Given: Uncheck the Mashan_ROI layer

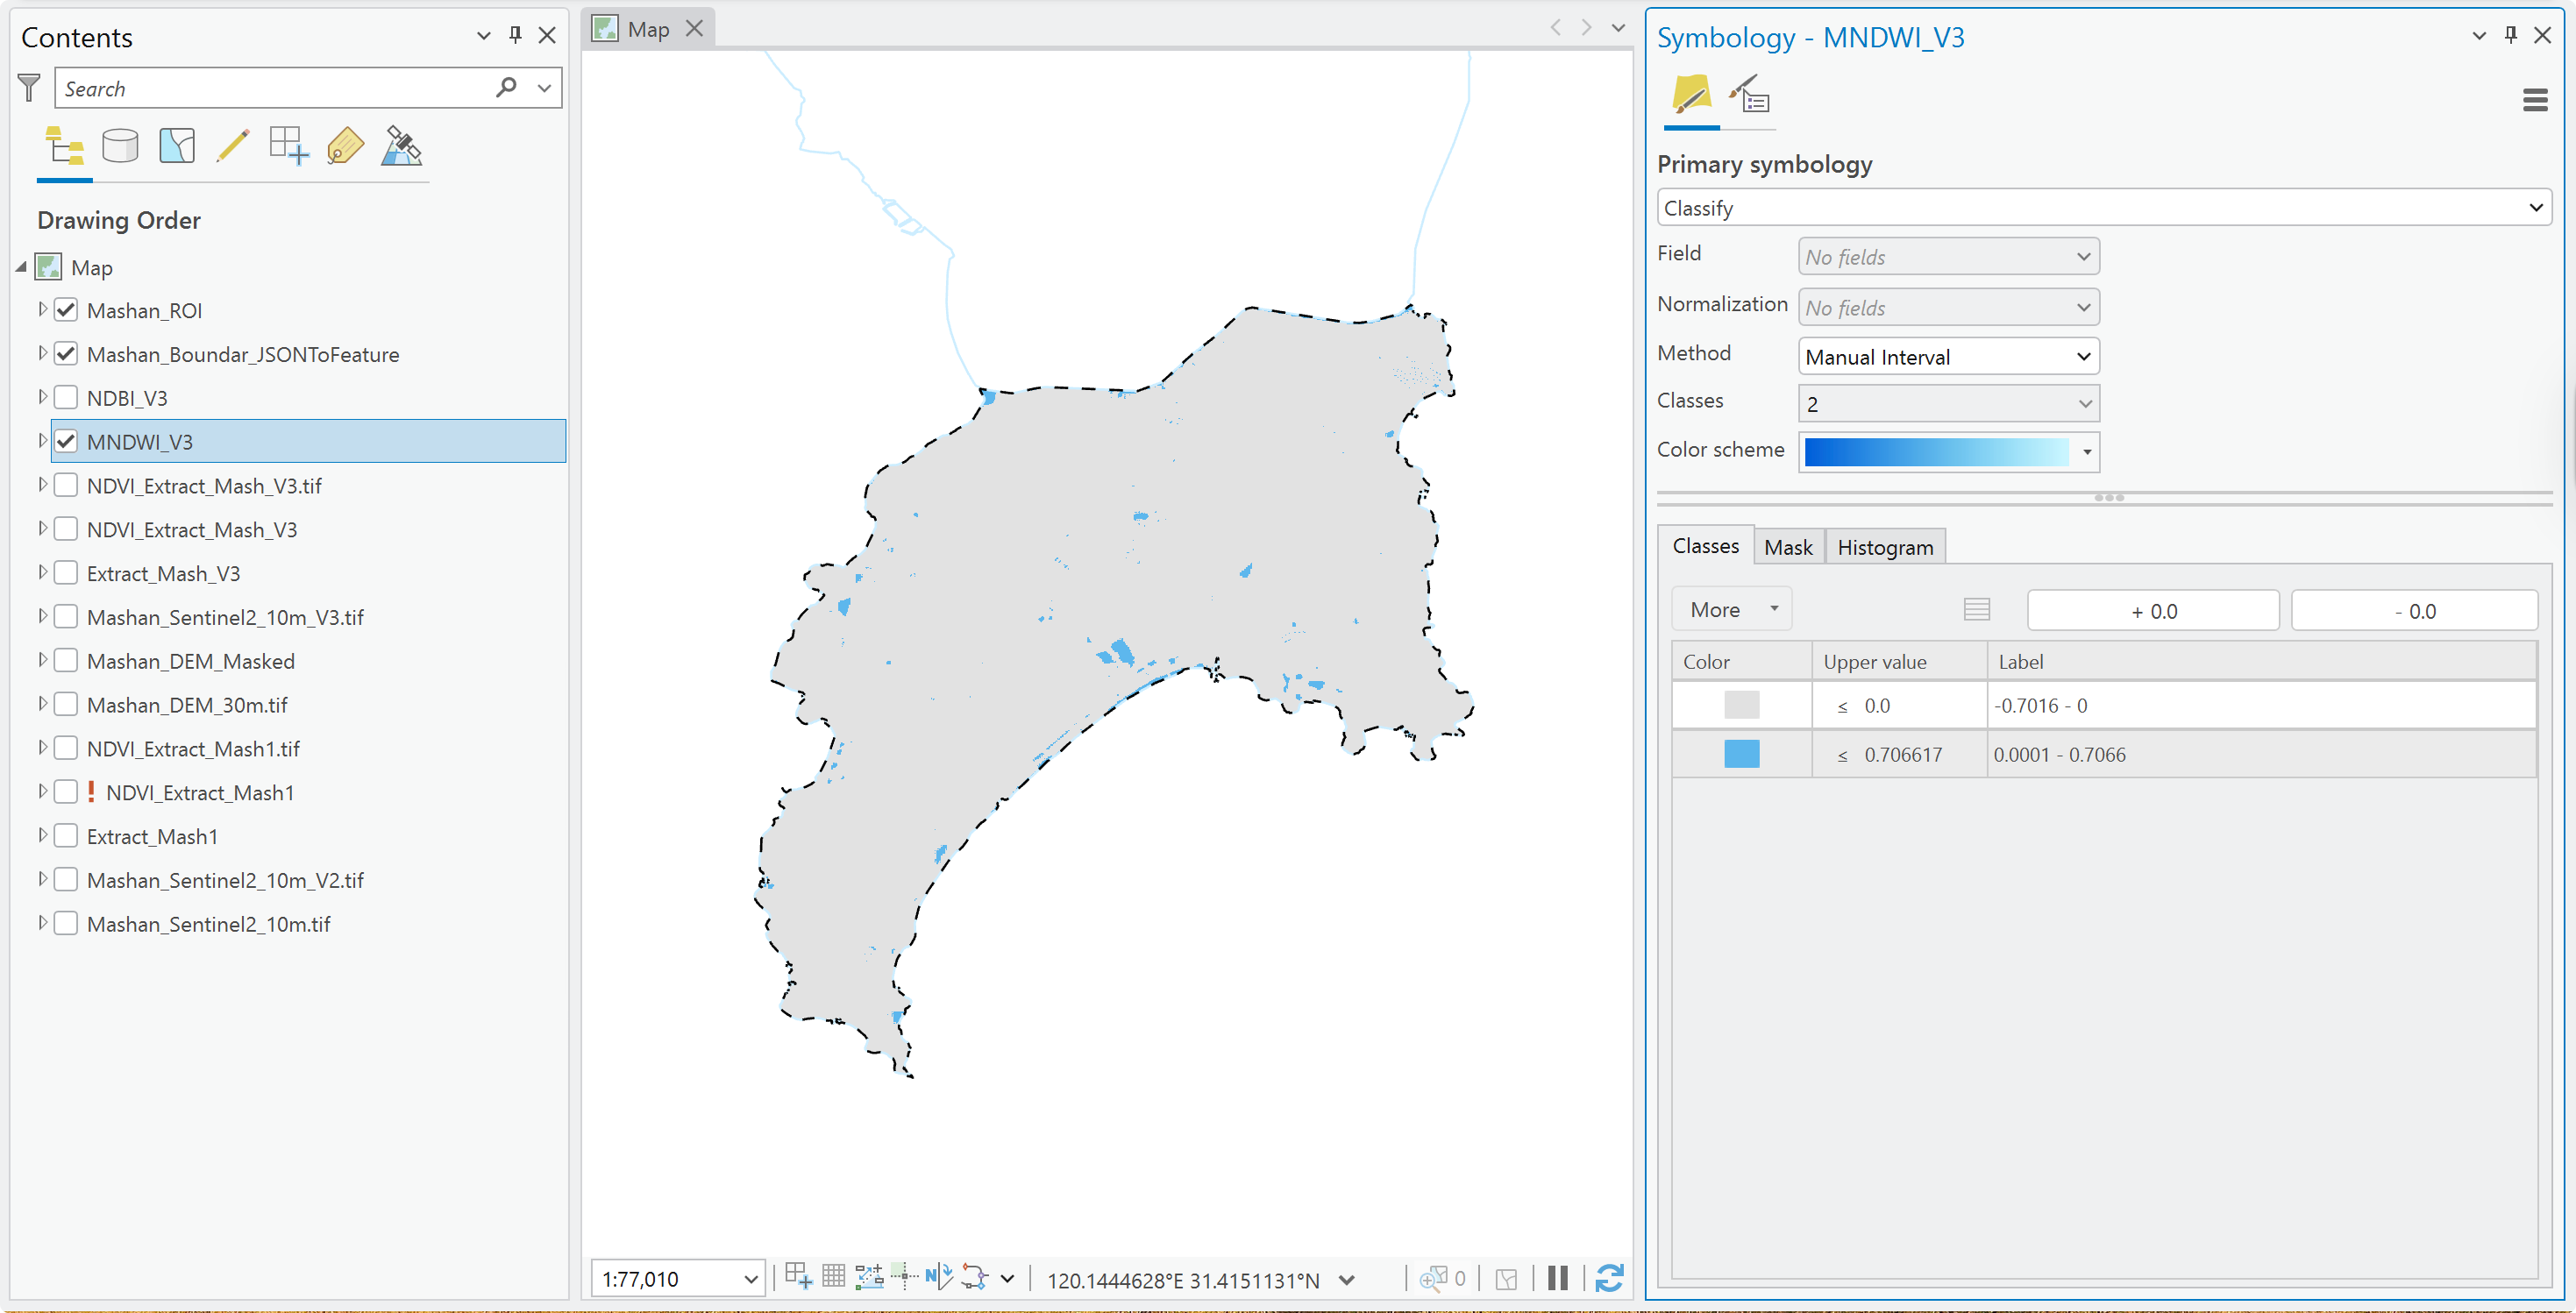Looking at the screenshot, I should [66, 310].
